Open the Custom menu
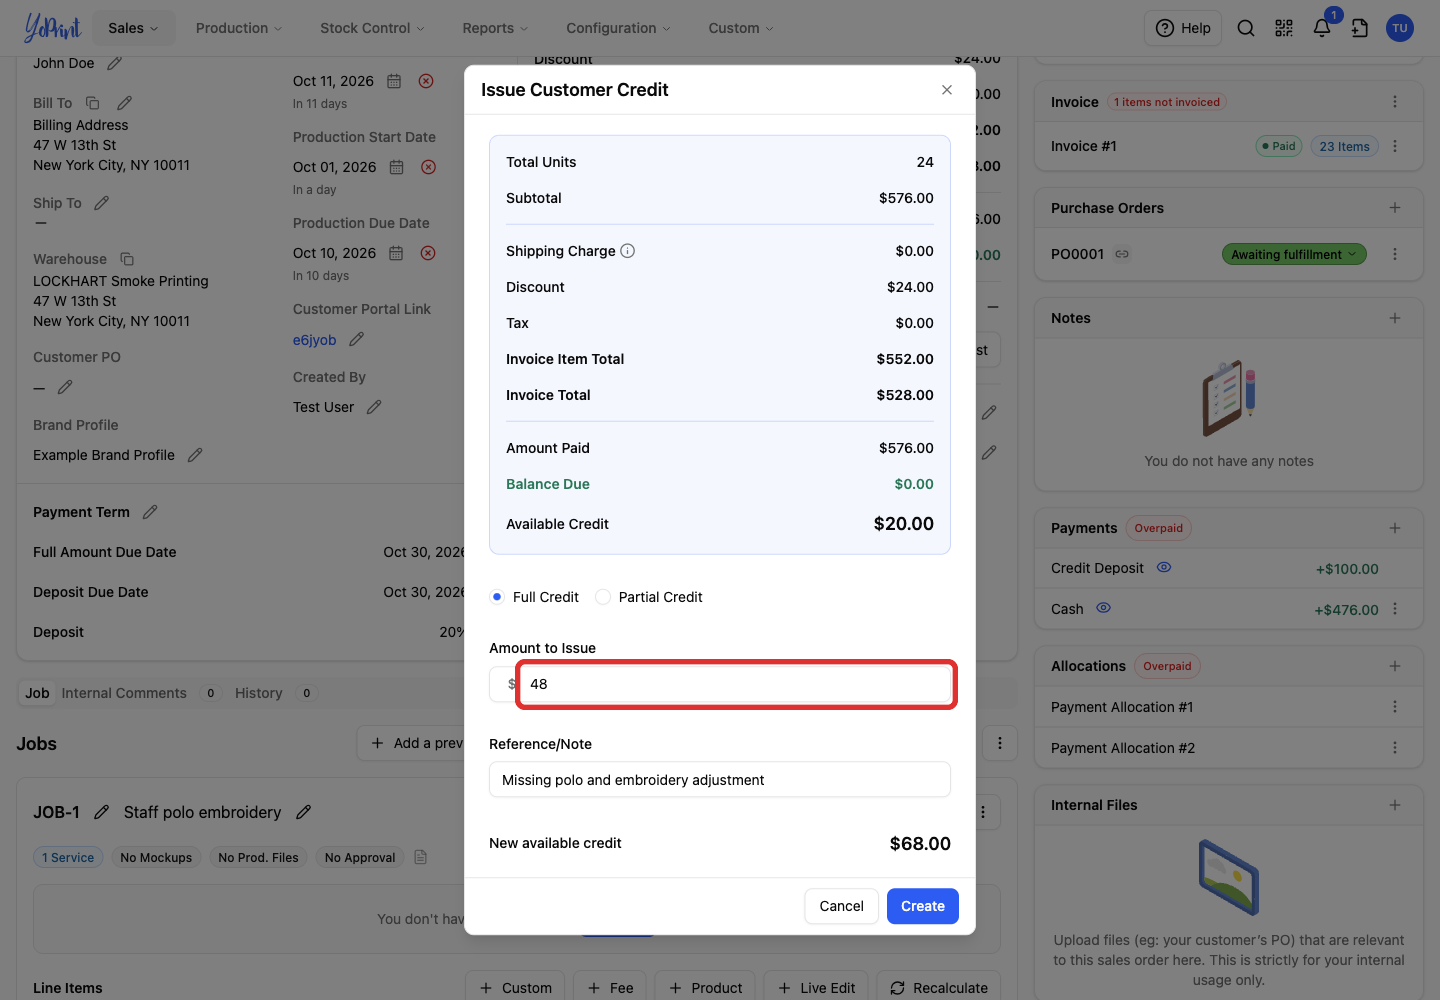Image resolution: width=1440 pixels, height=1000 pixels. pyautogui.click(x=741, y=28)
